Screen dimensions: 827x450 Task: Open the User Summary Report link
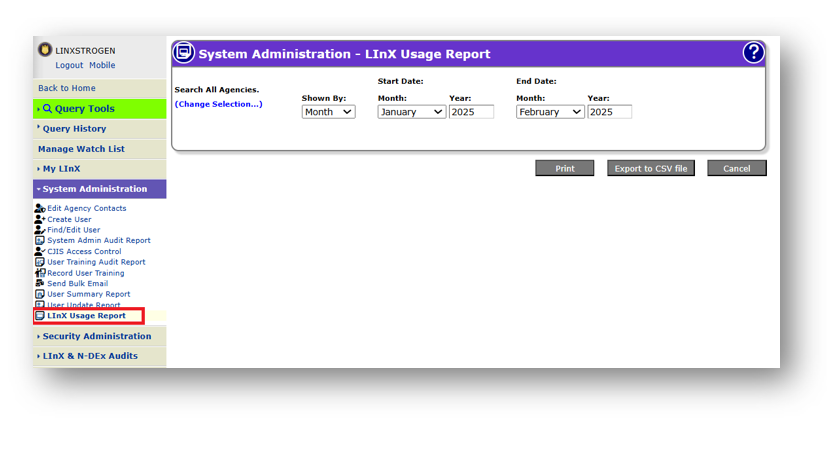point(89,294)
